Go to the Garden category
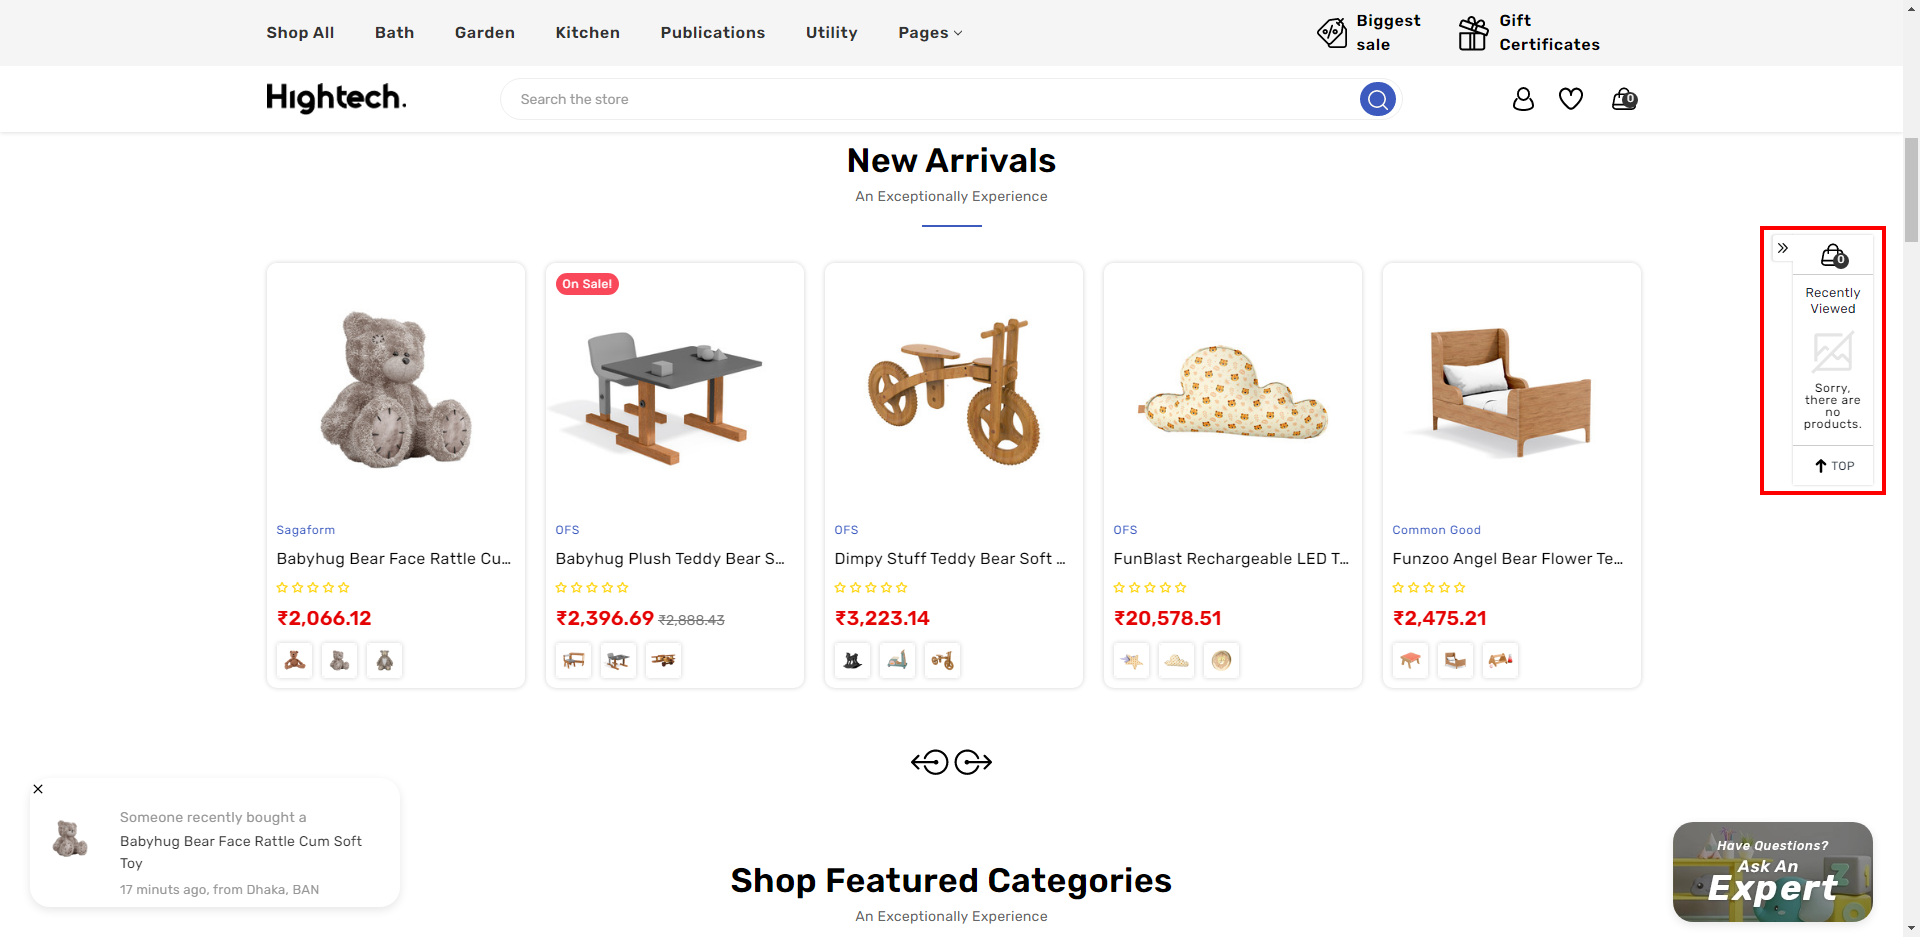Screen dimensions: 1920x937 tap(484, 33)
